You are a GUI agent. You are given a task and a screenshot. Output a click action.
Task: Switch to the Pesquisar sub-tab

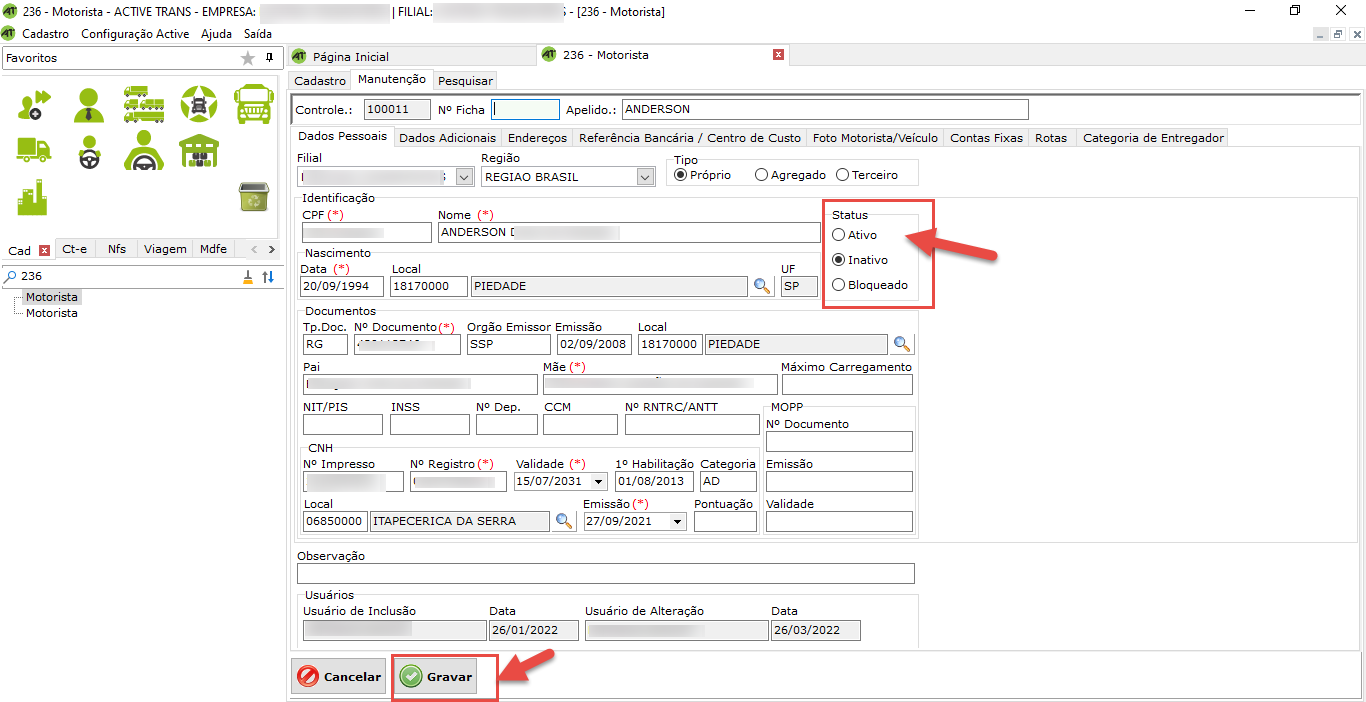pyautogui.click(x=465, y=80)
